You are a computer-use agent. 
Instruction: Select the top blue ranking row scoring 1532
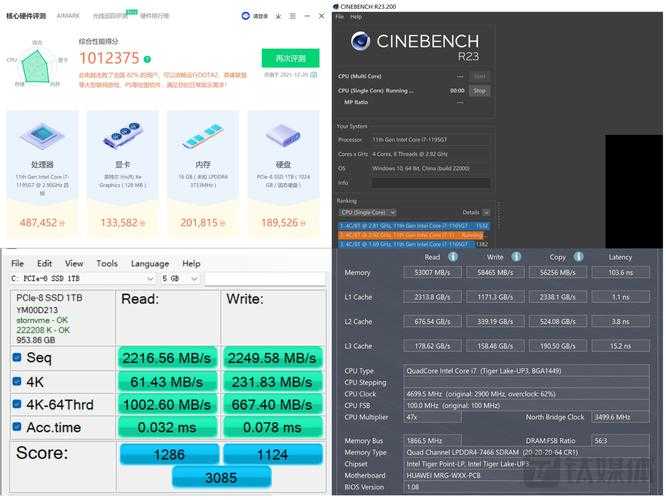pyautogui.click(x=414, y=226)
